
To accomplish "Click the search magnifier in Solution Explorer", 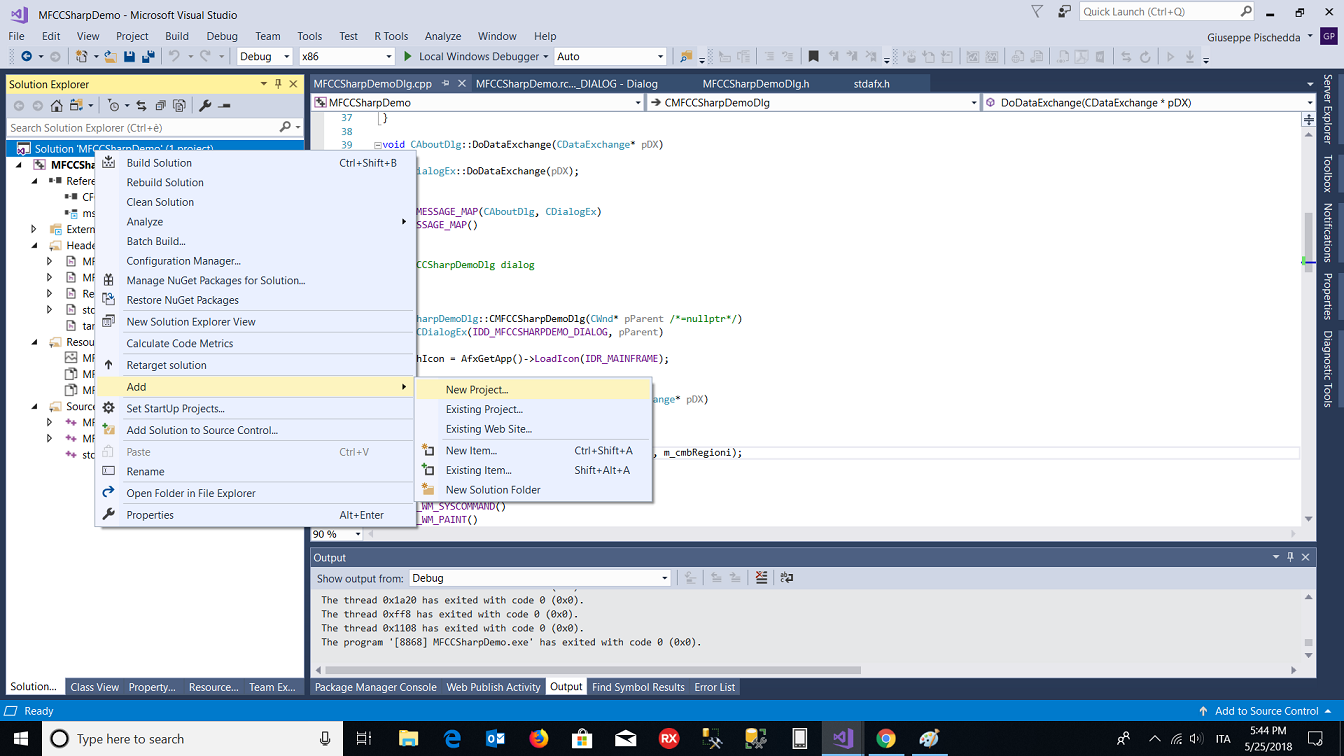I will (285, 127).
